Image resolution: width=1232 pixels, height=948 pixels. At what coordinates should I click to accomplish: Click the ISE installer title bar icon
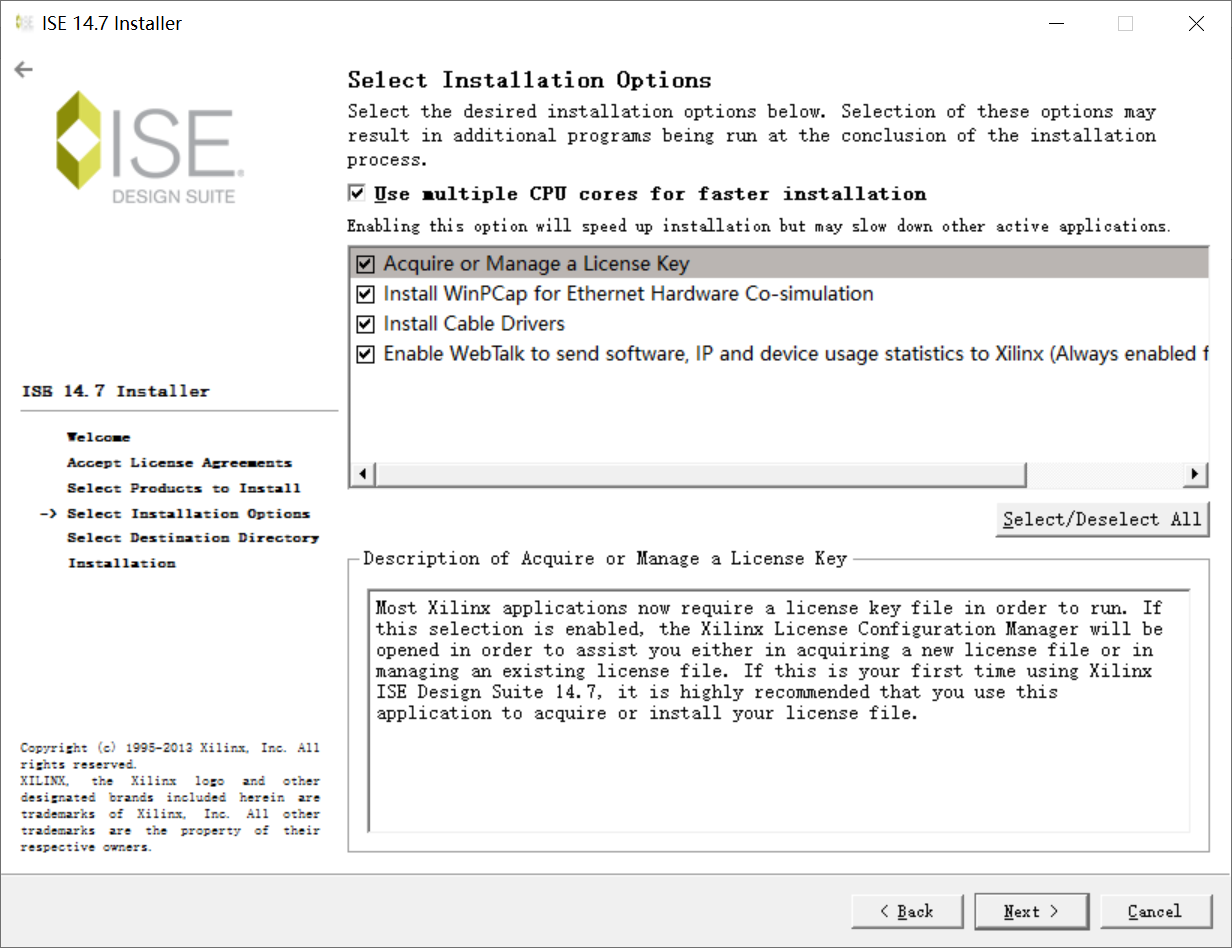(x=22, y=22)
